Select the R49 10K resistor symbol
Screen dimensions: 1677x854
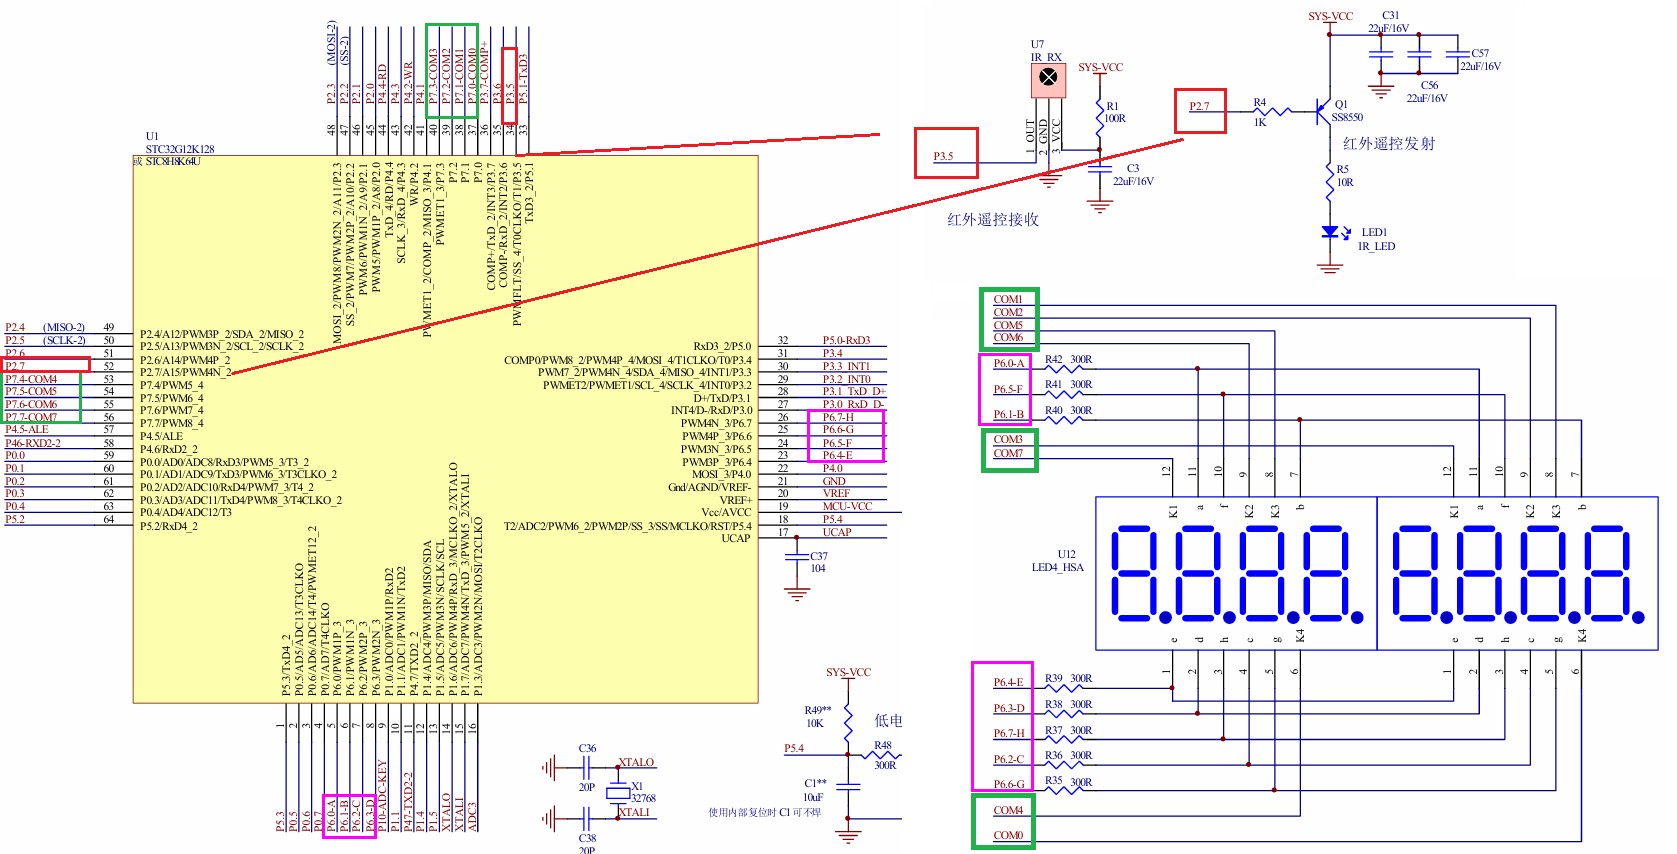tap(848, 716)
